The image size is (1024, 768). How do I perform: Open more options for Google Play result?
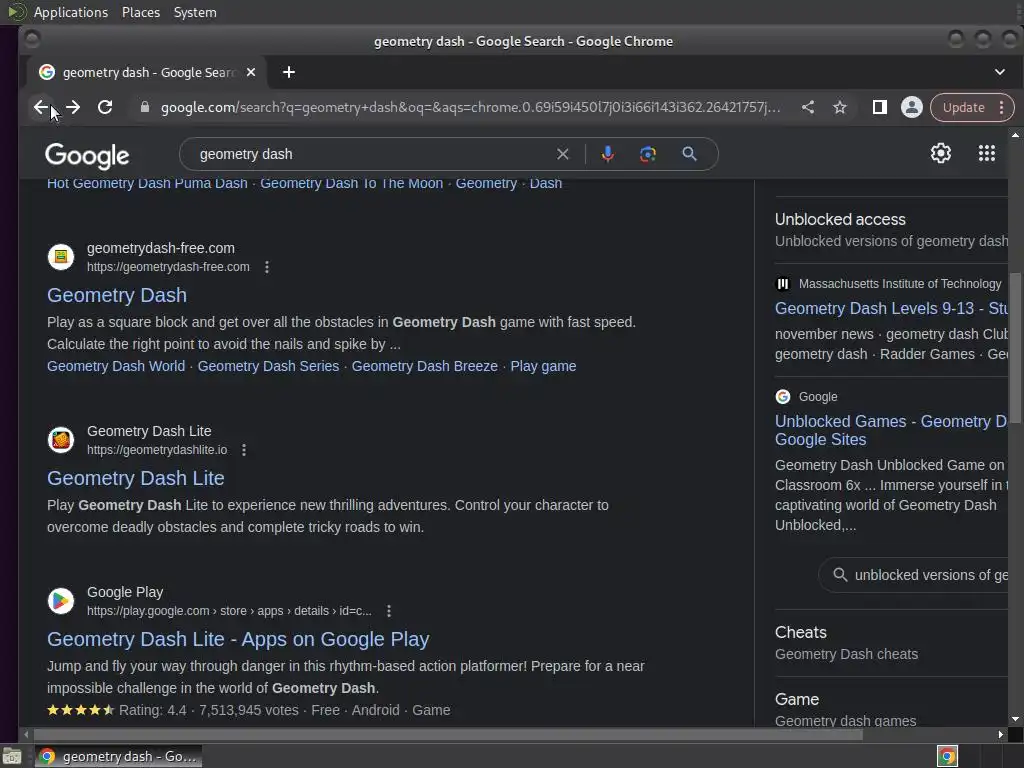point(389,611)
